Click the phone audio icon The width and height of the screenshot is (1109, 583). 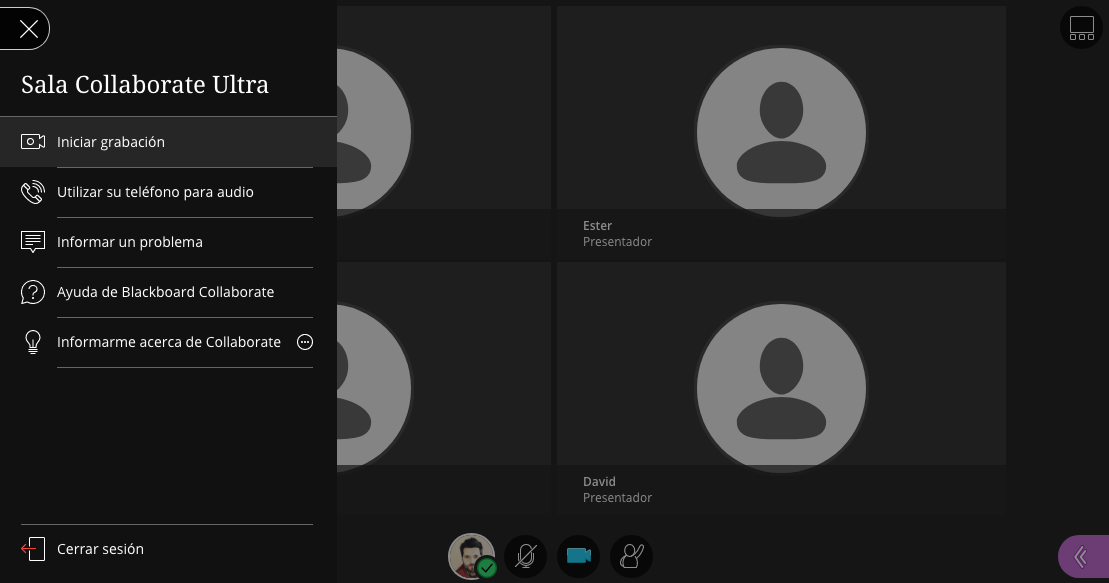33,192
